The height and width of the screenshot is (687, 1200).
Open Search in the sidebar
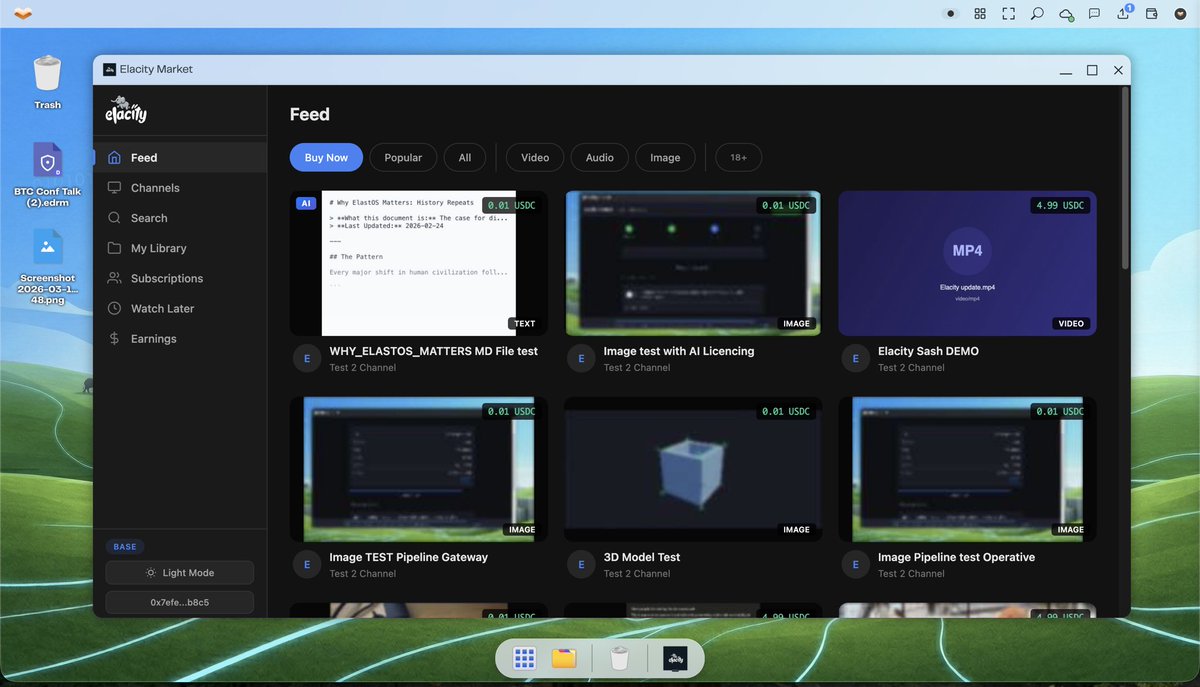[x=181, y=218]
